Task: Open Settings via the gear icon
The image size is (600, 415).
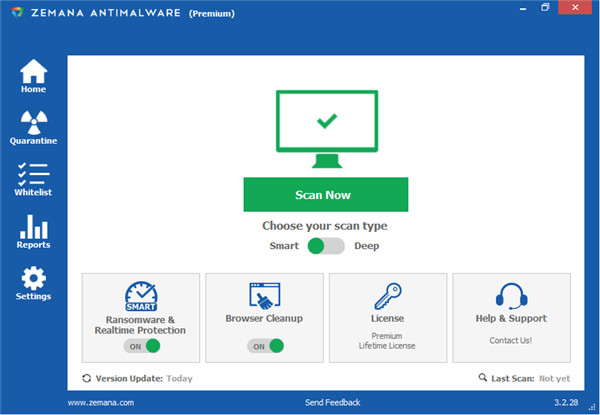Action: tap(34, 278)
